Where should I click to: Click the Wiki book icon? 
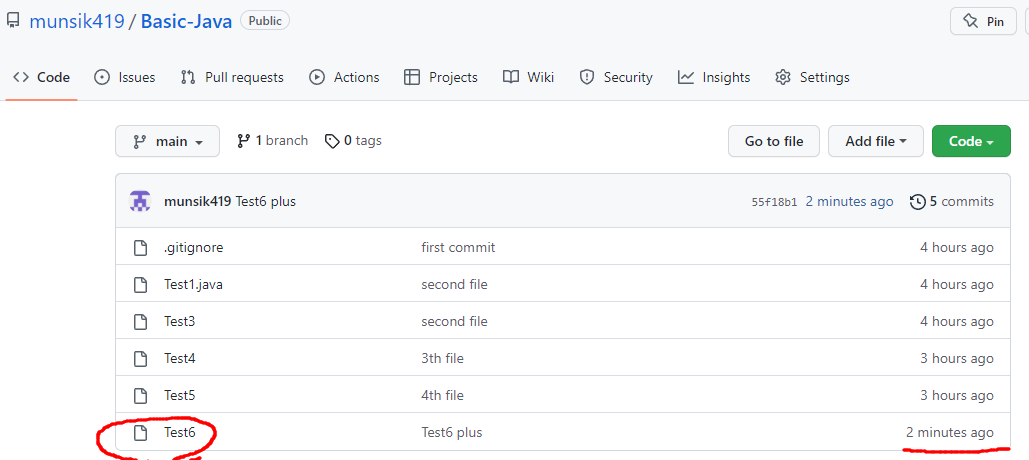[x=511, y=77]
